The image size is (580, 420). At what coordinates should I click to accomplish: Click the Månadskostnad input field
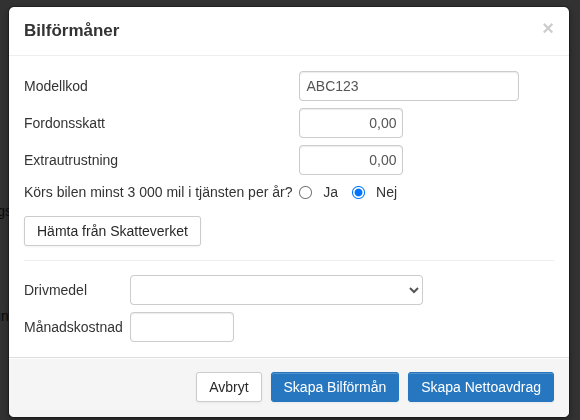182,327
